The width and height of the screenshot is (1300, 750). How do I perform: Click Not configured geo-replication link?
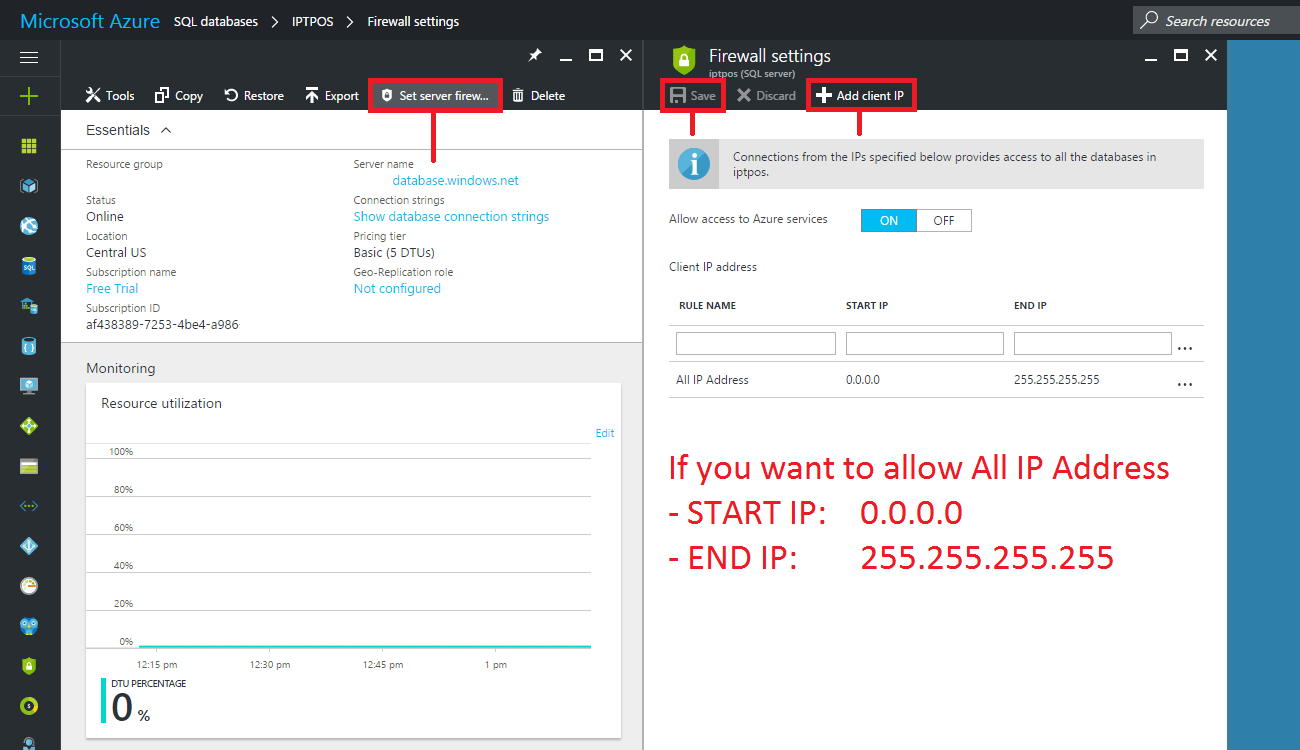click(x=397, y=288)
